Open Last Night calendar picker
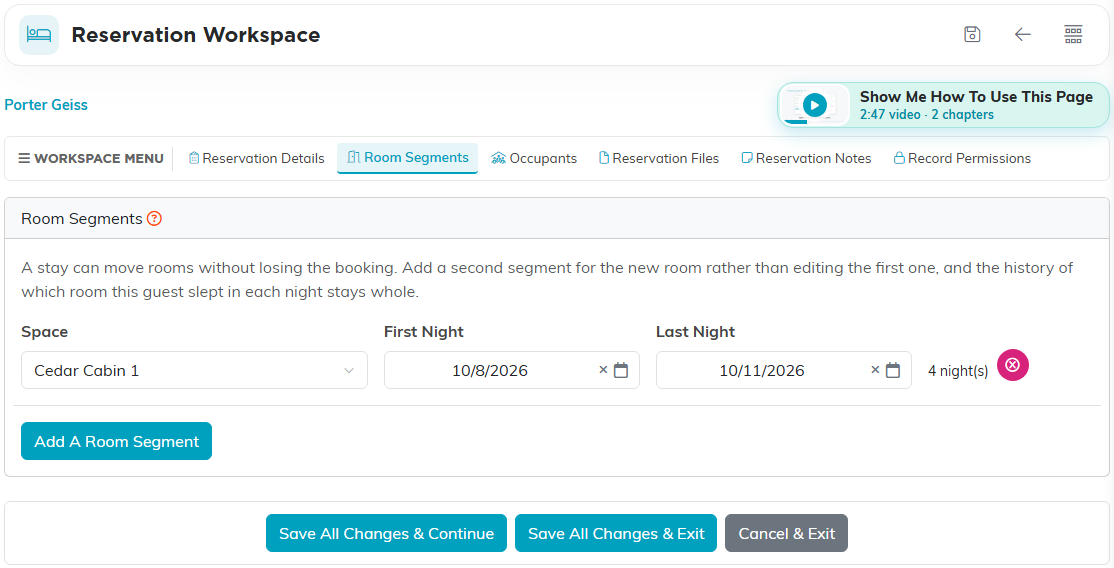Viewport: 1114px width, 568px height. pyautogui.click(x=893, y=370)
